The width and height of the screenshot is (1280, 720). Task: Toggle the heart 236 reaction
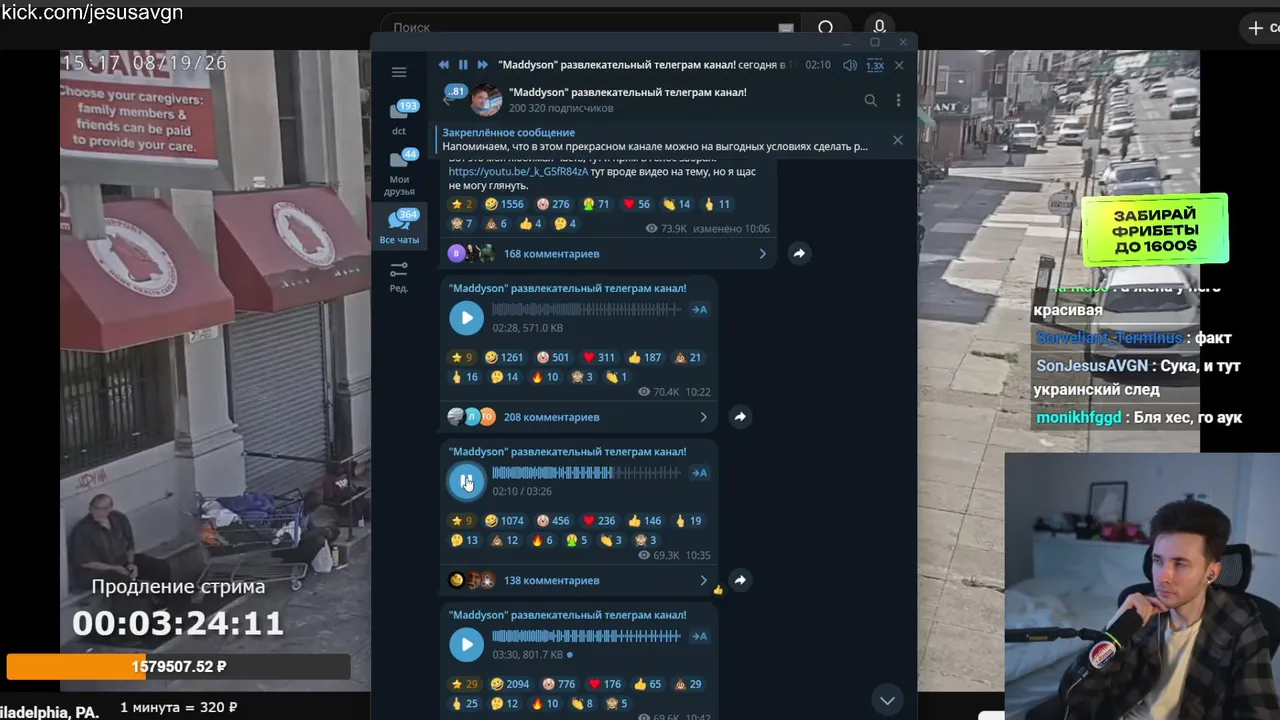600,521
